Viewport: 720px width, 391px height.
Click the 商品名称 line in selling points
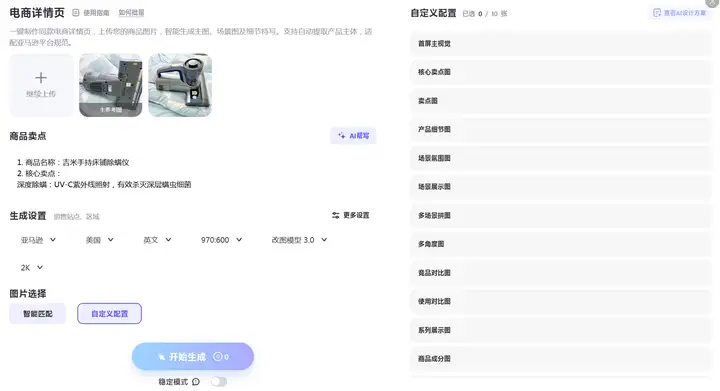[73, 162]
